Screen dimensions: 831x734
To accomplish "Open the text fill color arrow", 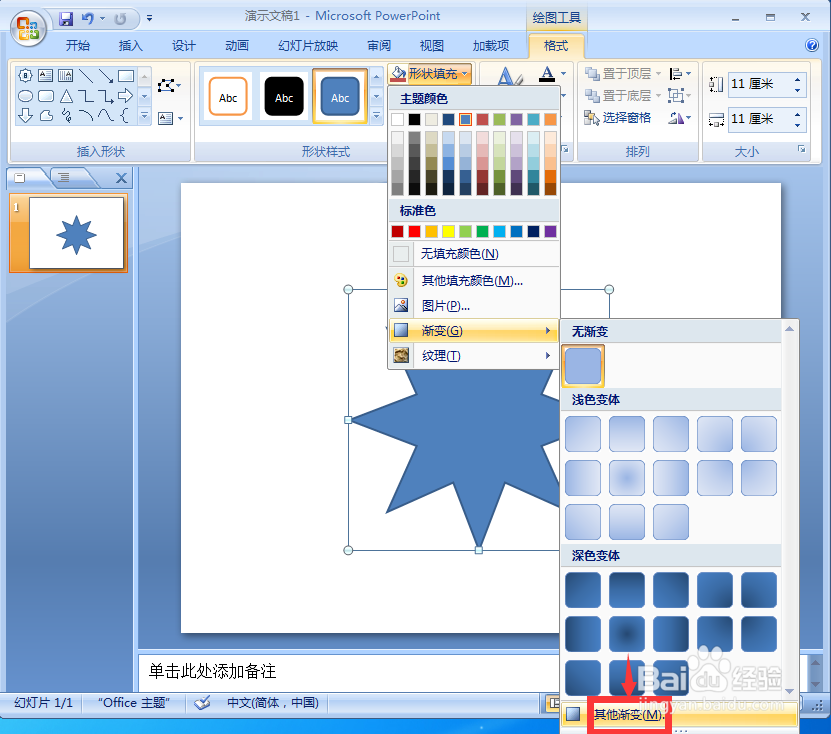I will coord(563,74).
